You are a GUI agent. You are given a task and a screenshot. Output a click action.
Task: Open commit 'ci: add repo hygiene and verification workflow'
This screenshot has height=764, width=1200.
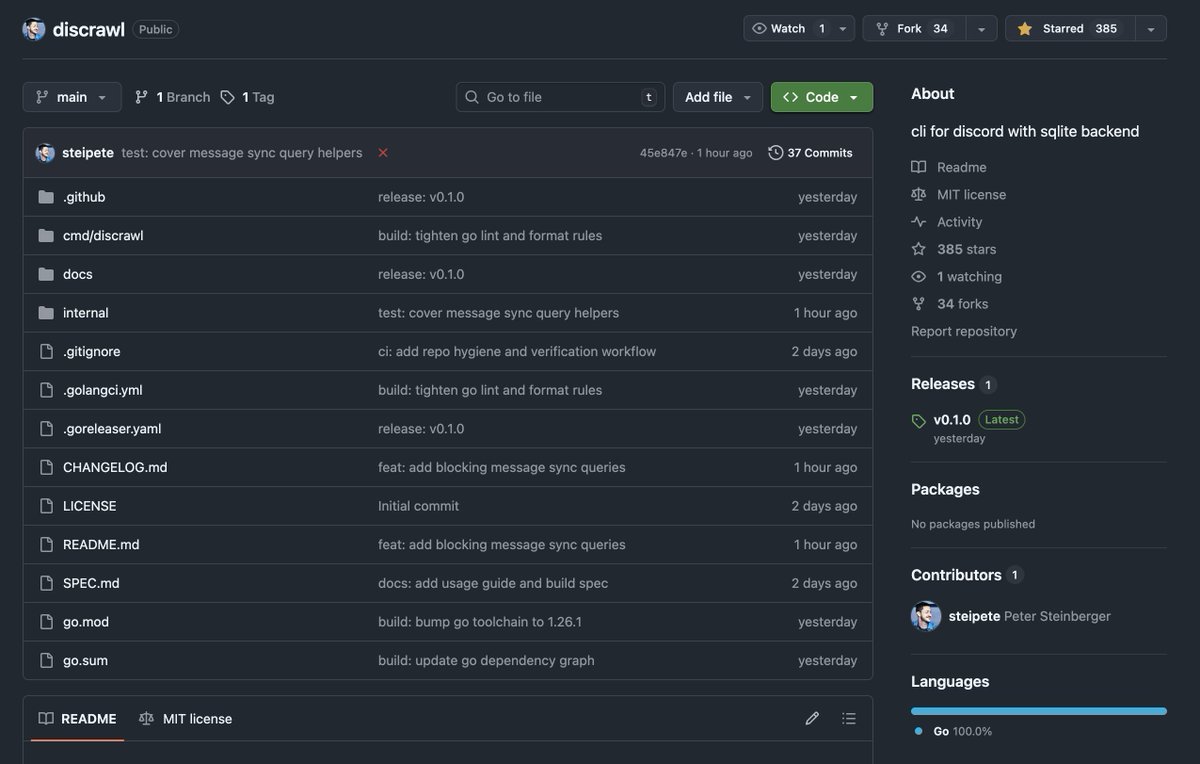click(x=517, y=352)
